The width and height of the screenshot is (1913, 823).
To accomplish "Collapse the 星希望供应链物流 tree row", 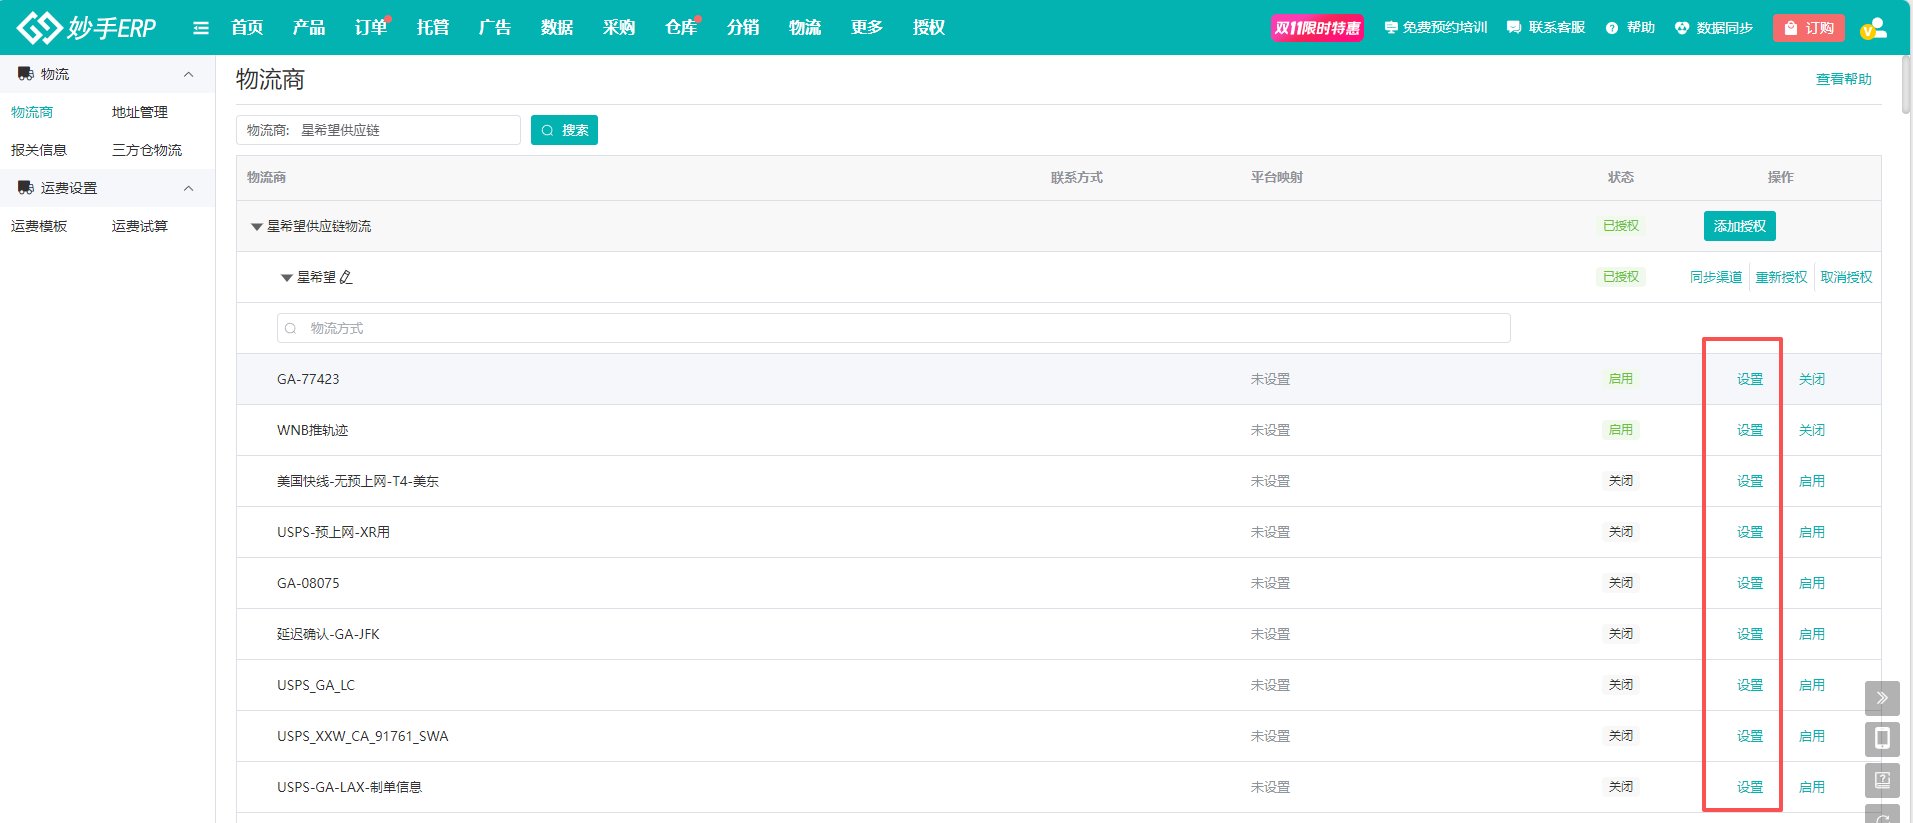I will pos(256,227).
